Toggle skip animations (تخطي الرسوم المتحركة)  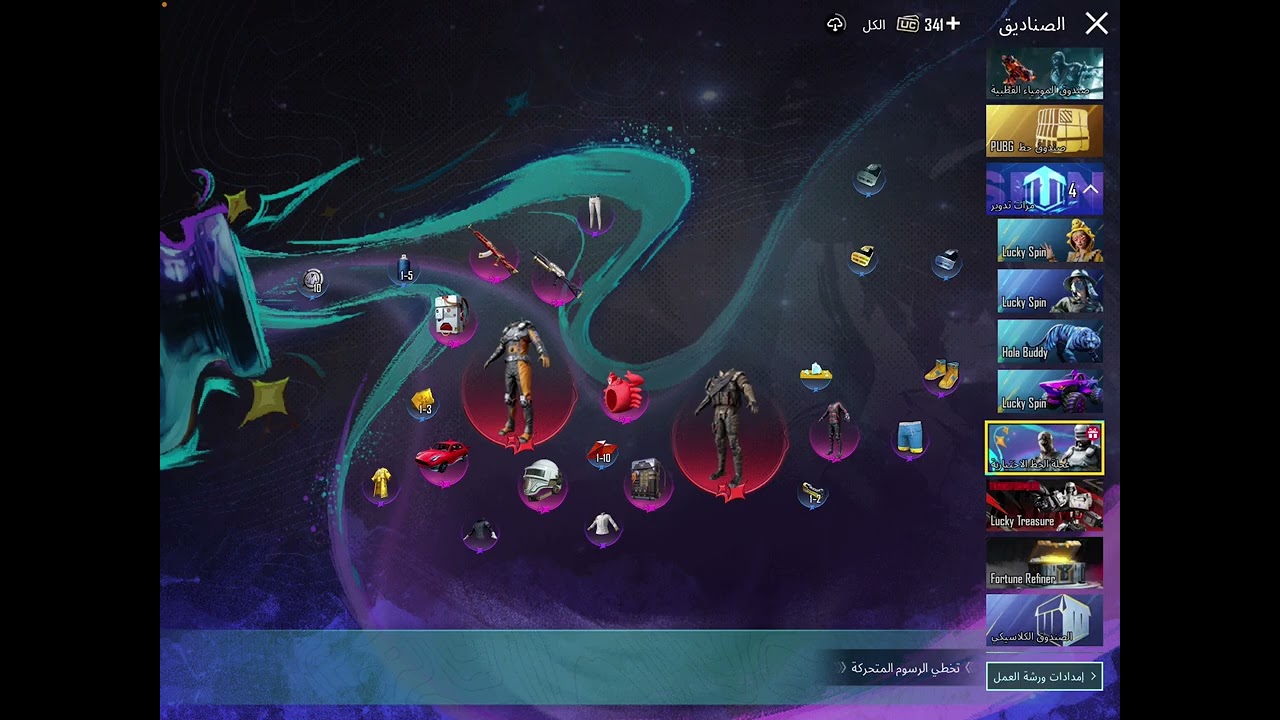tap(906, 667)
